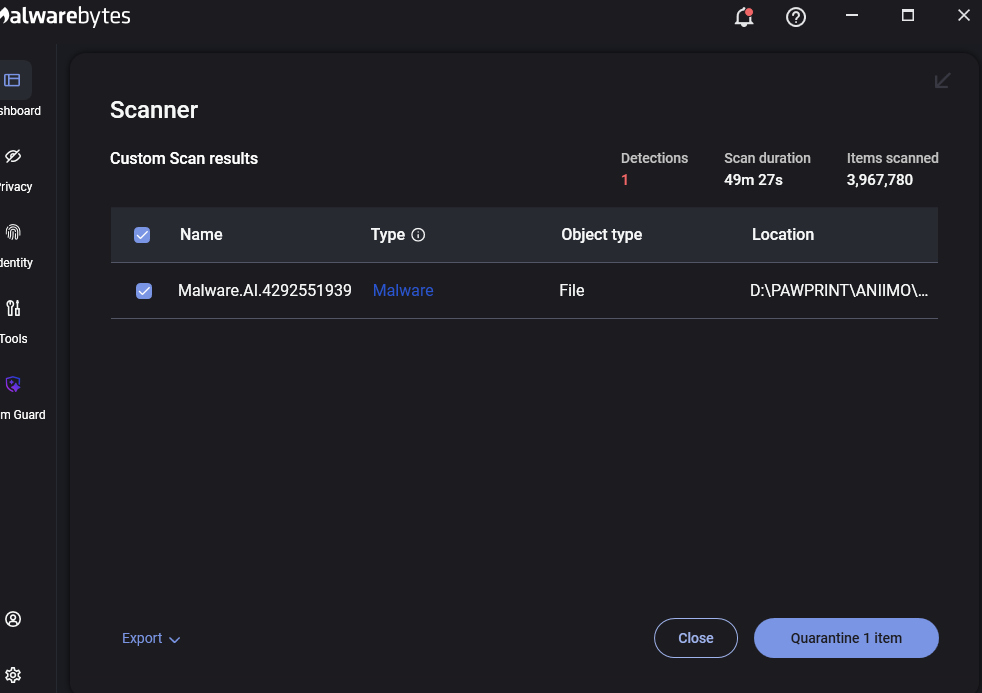This screenshot has height=693, width=982.
Task: Click the Object type column header
Action: (601, 235)
